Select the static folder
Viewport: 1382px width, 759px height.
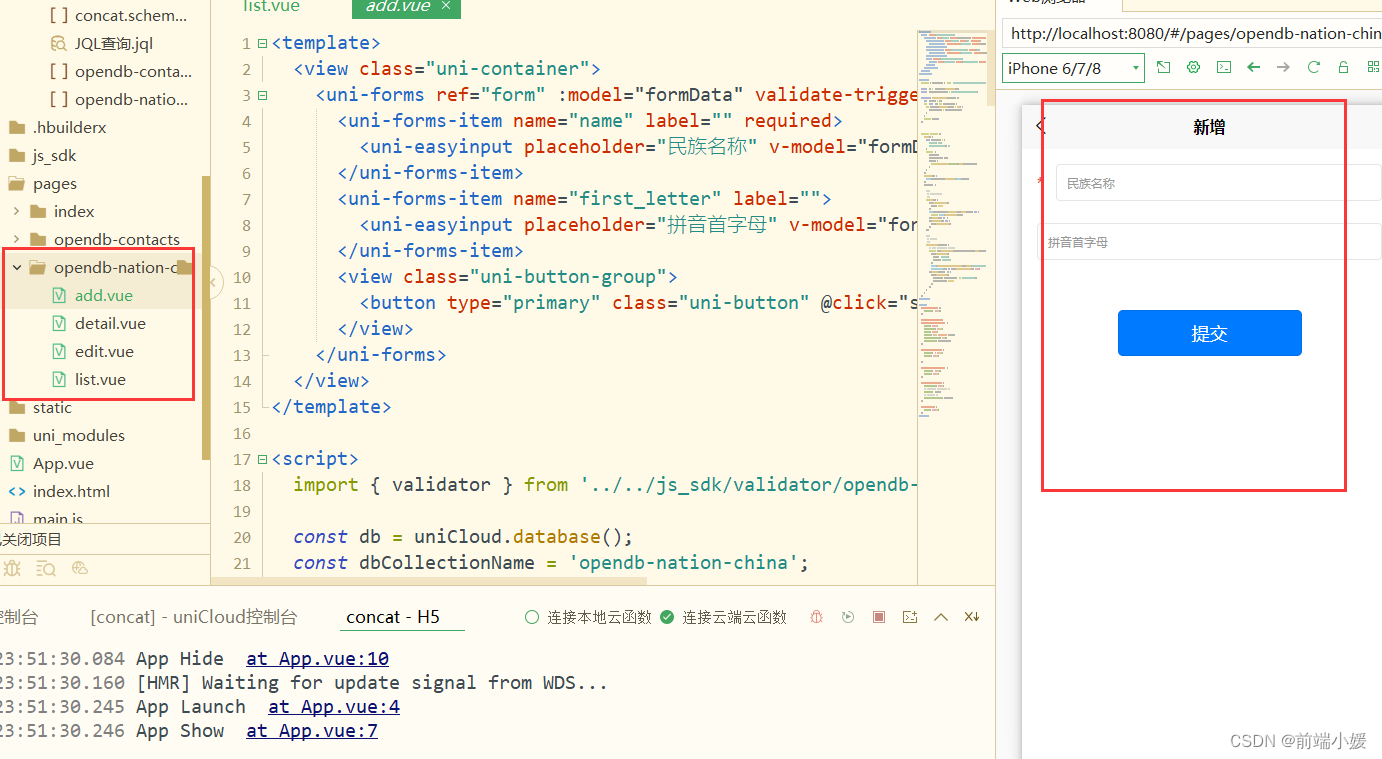point(52,407)
